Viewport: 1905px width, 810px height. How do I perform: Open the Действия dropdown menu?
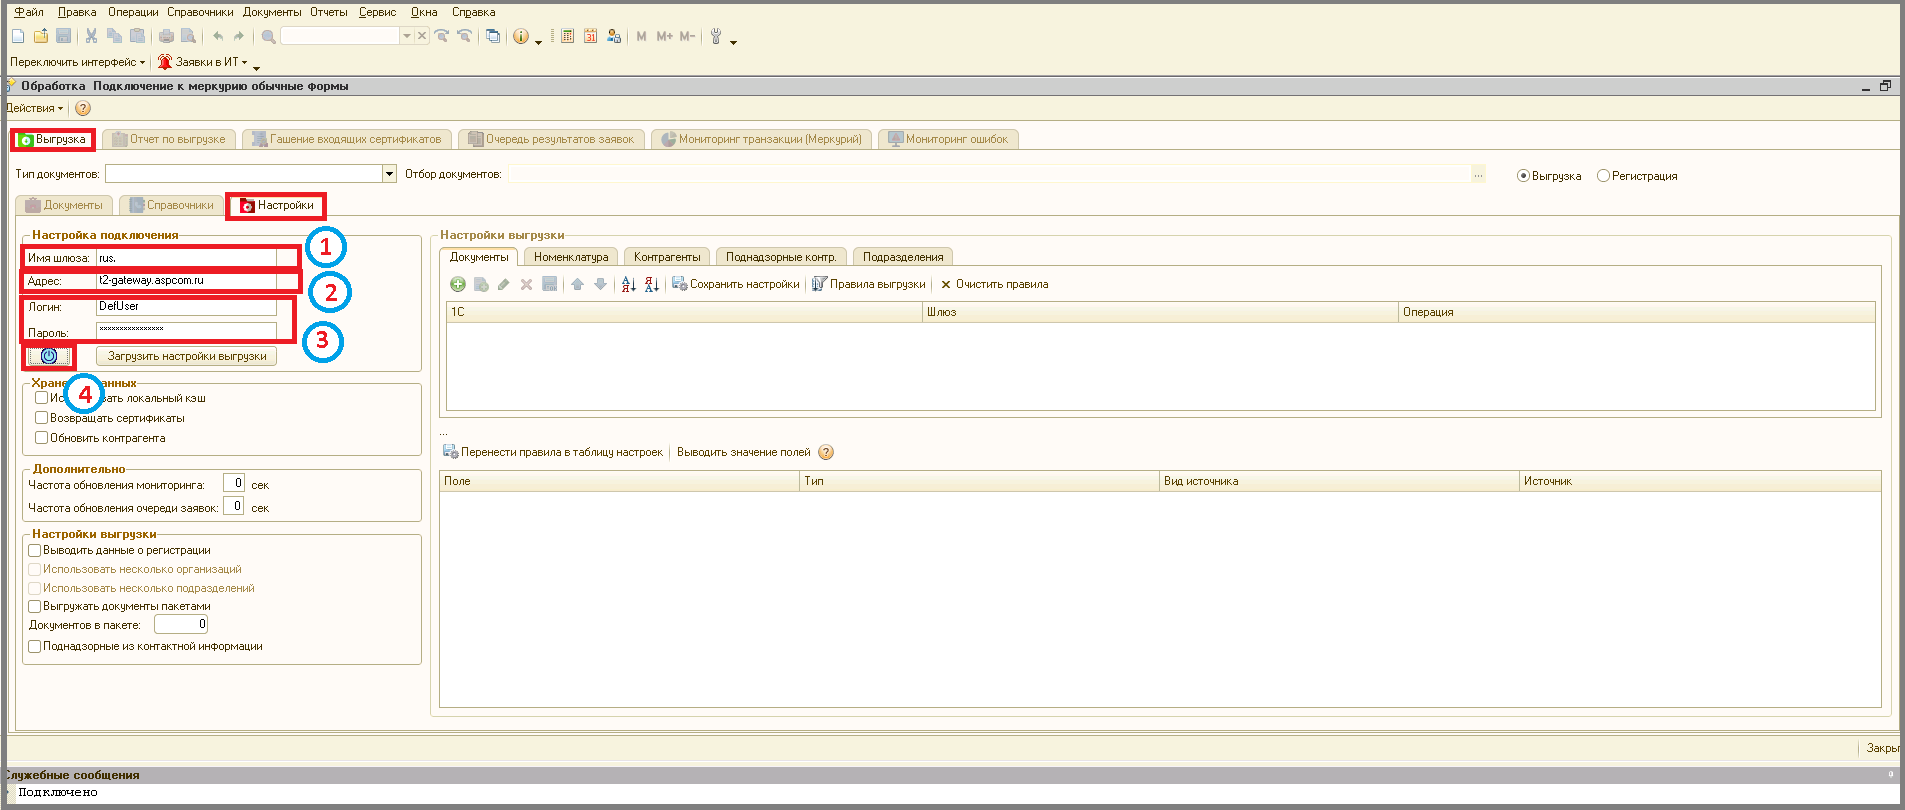[x=34, y=108]
